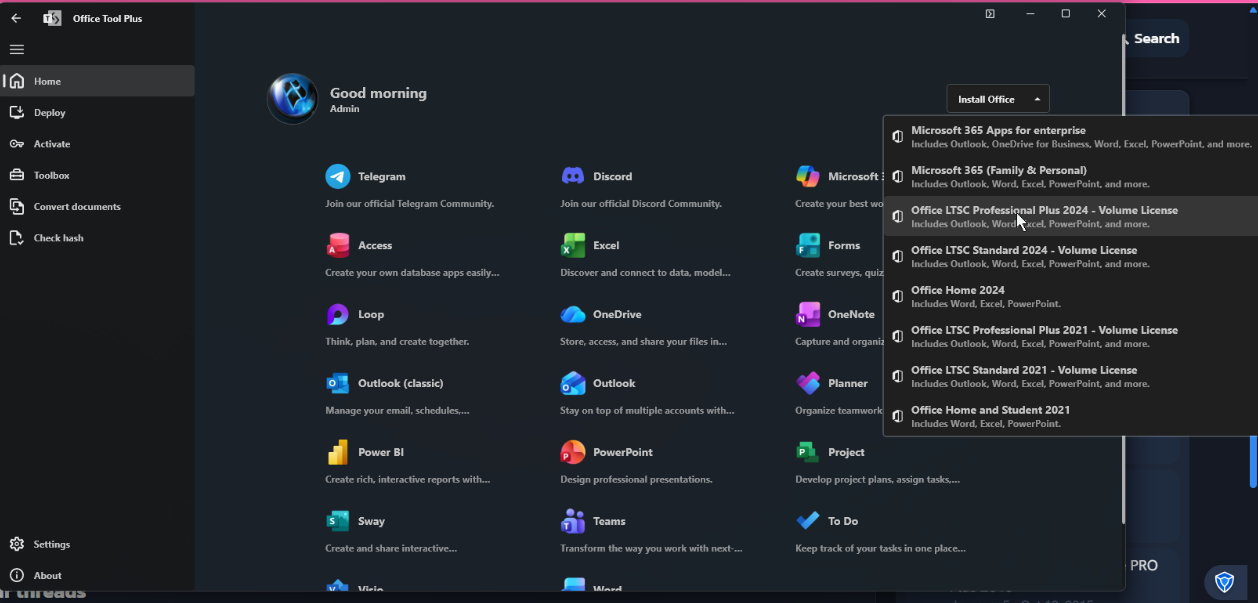Open the Discord community icon

[573, 176]
